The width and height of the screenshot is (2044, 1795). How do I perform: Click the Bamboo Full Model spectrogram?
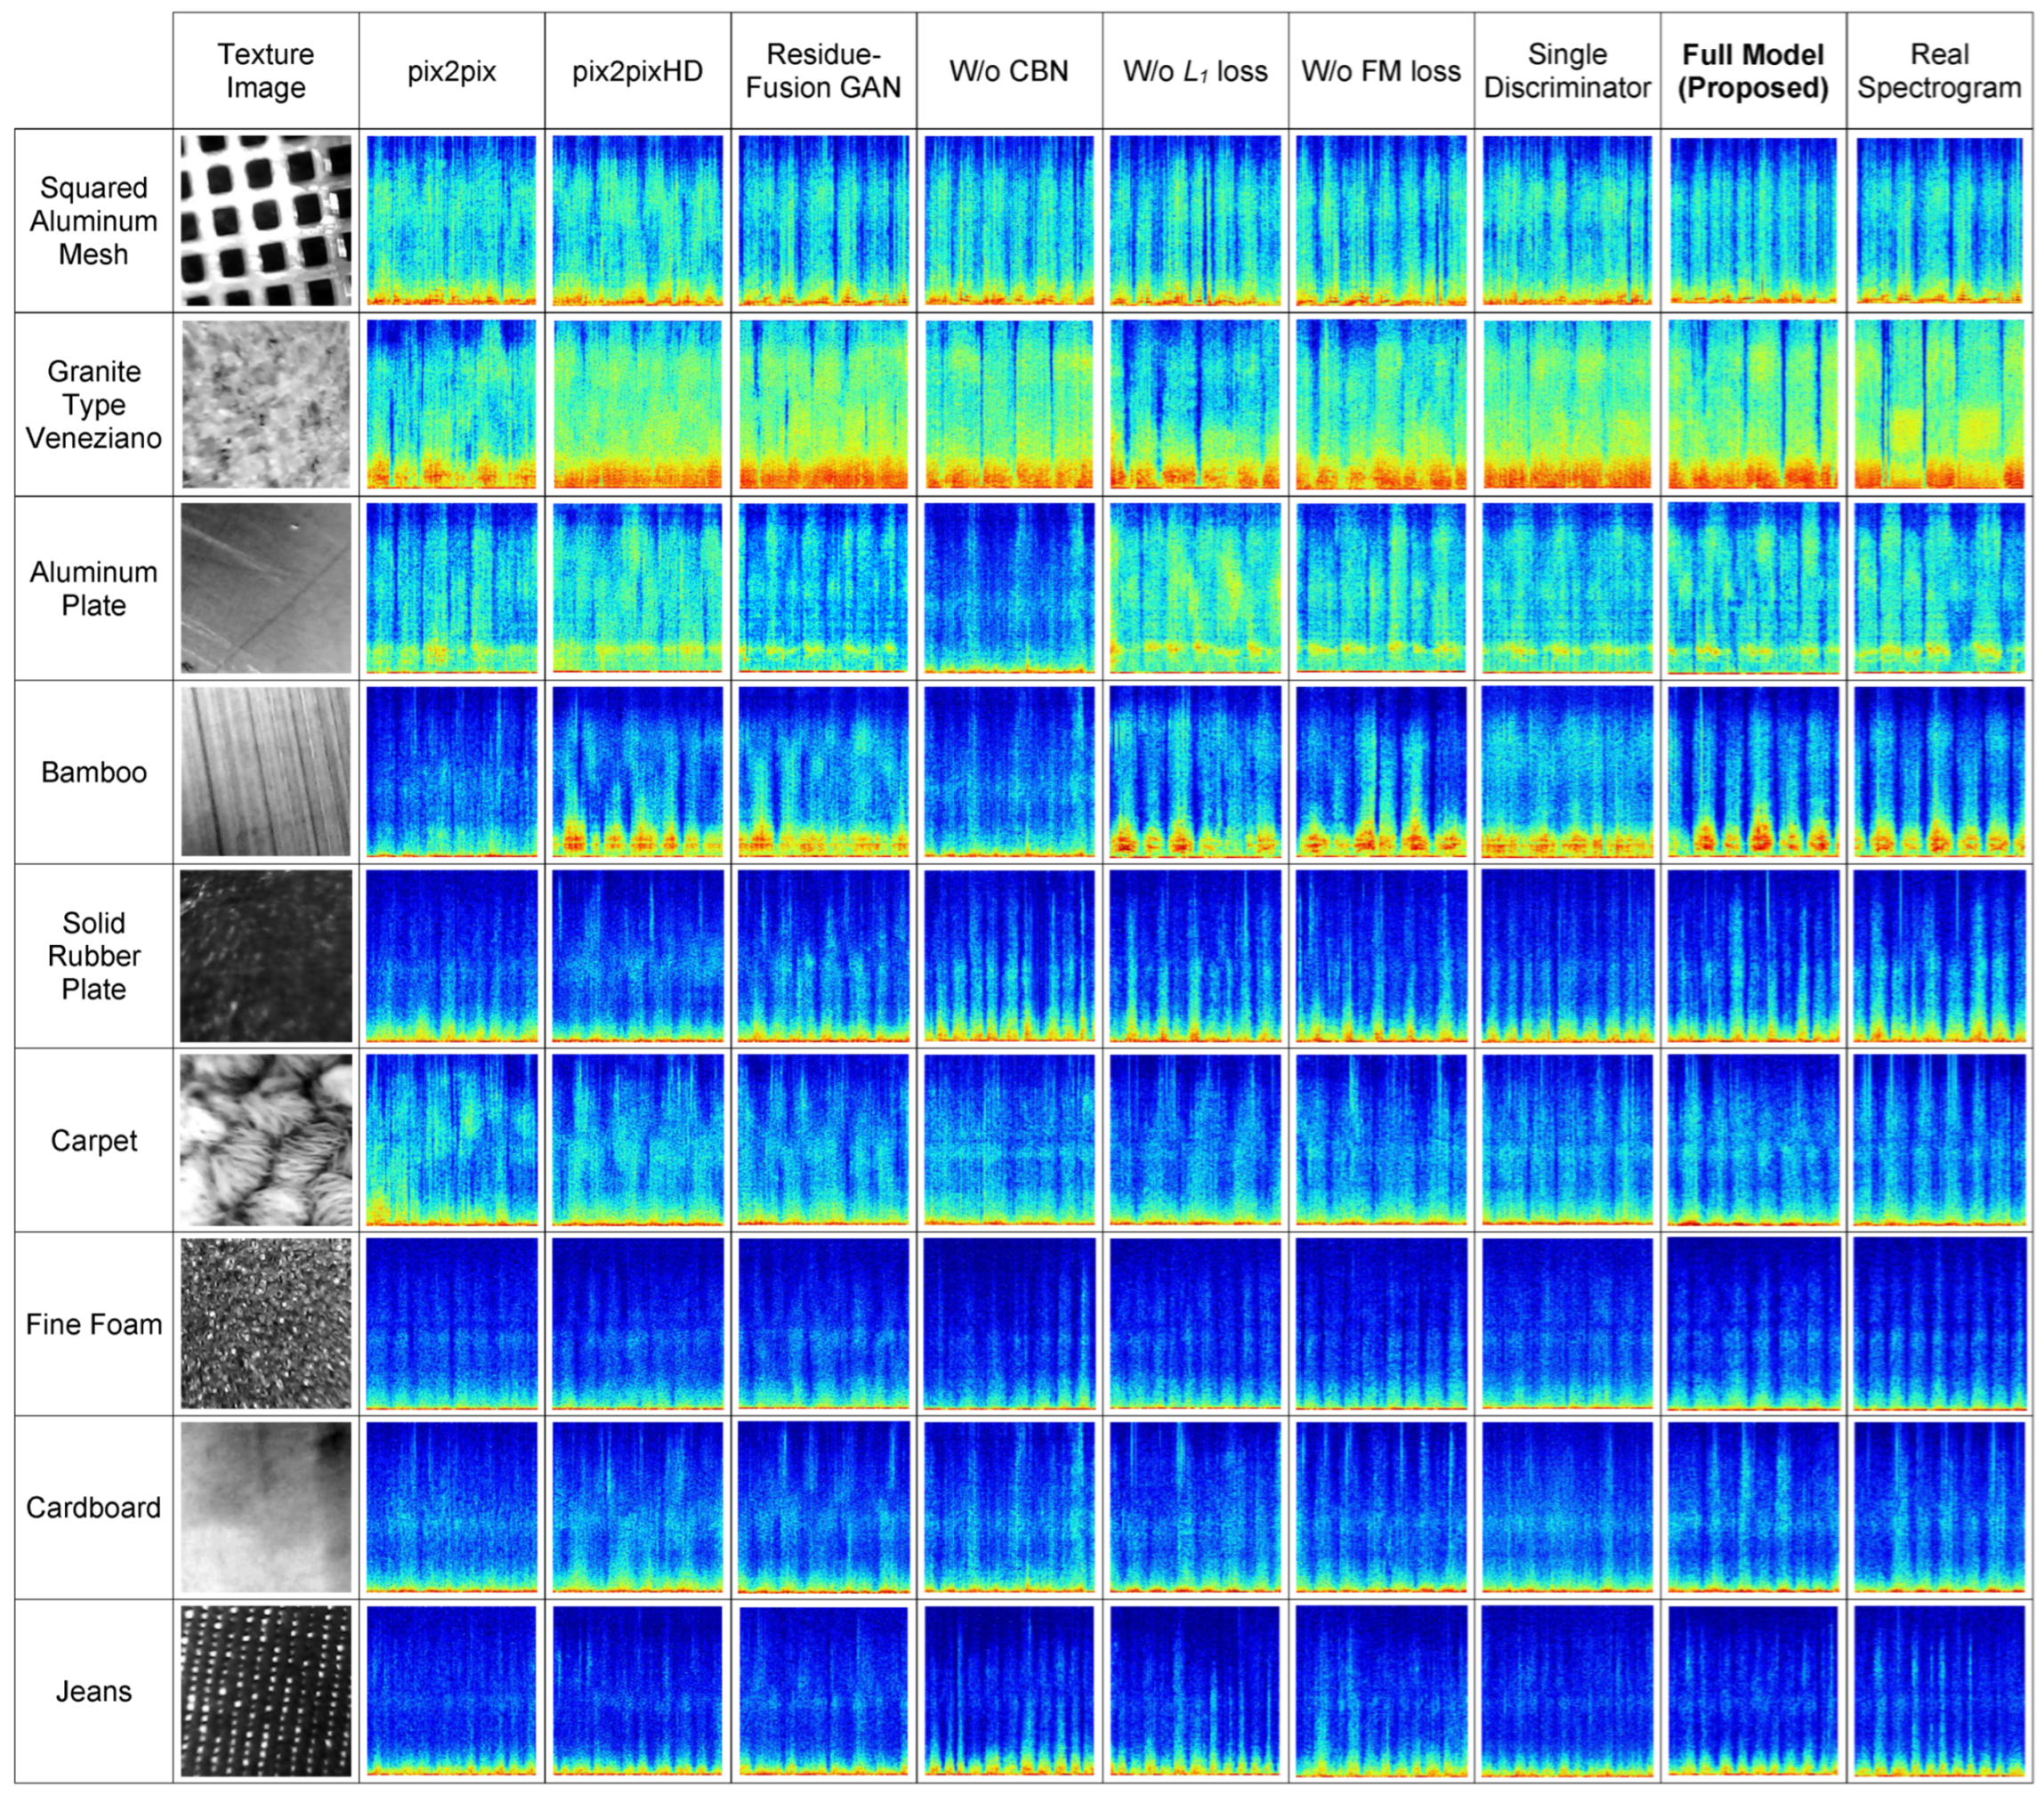coord(1753,771)
